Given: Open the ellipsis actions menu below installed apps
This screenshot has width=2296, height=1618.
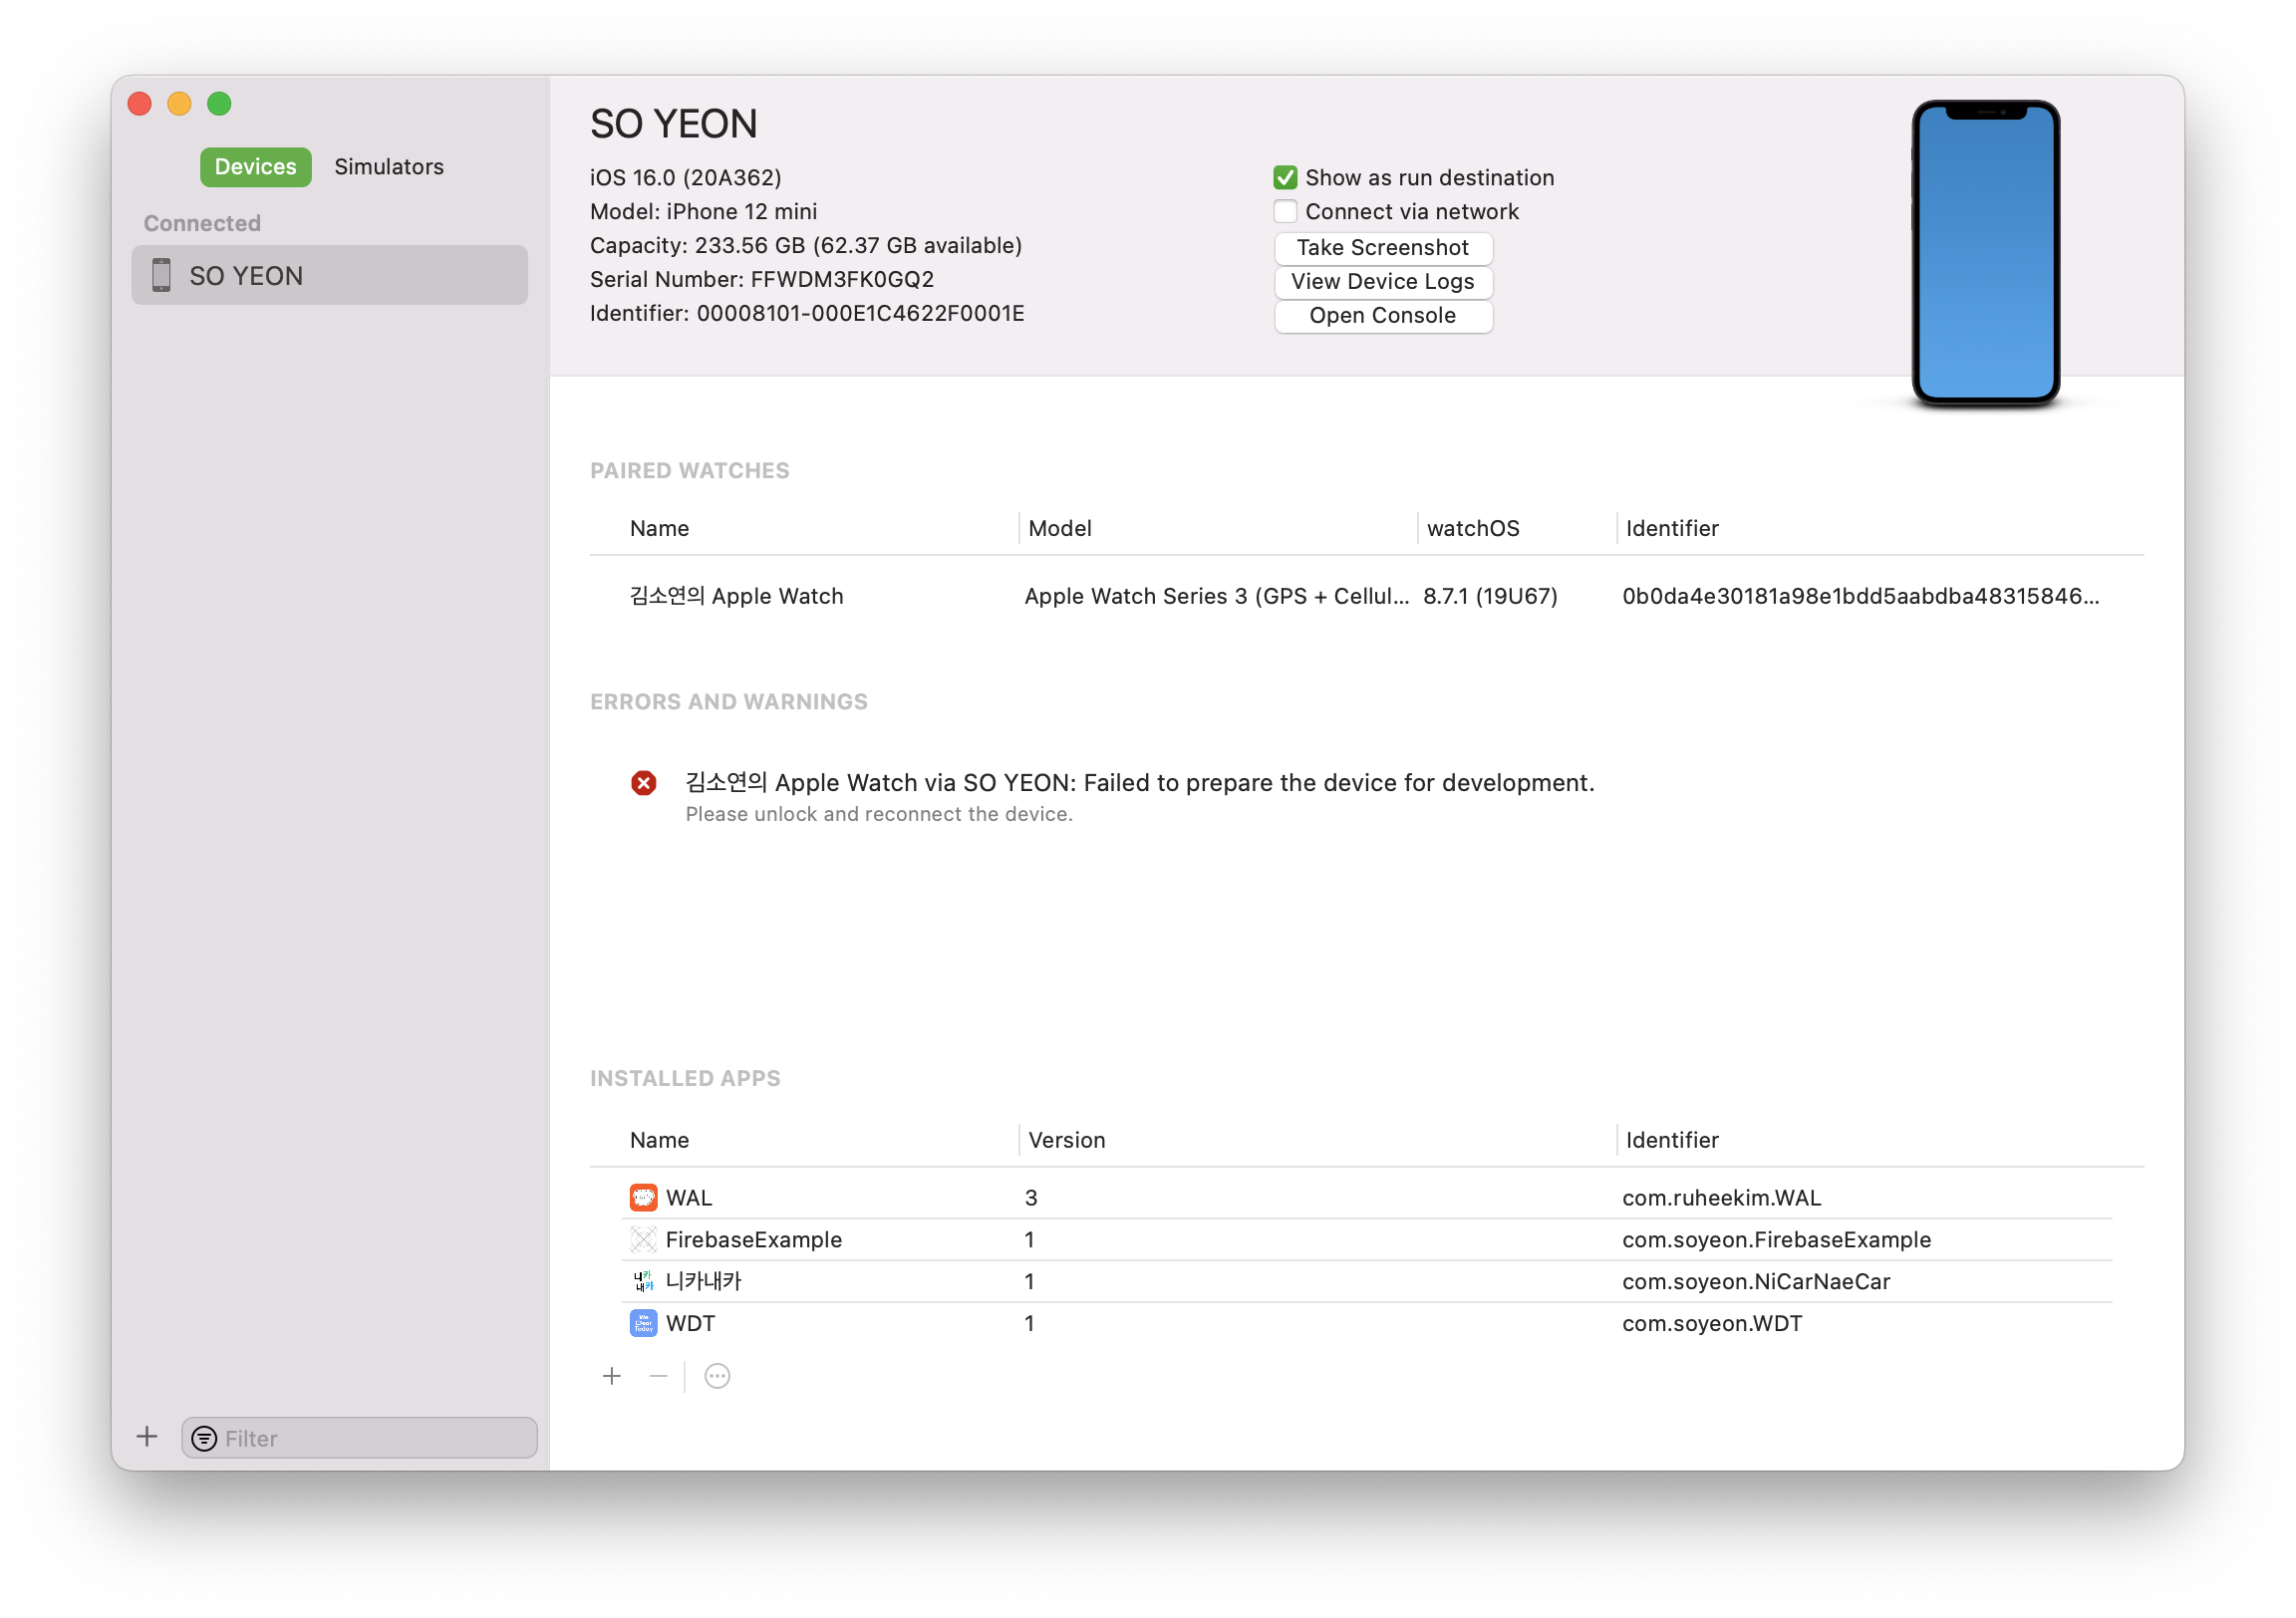Looking at the screenshot, I should click(x=717, y=1376).
